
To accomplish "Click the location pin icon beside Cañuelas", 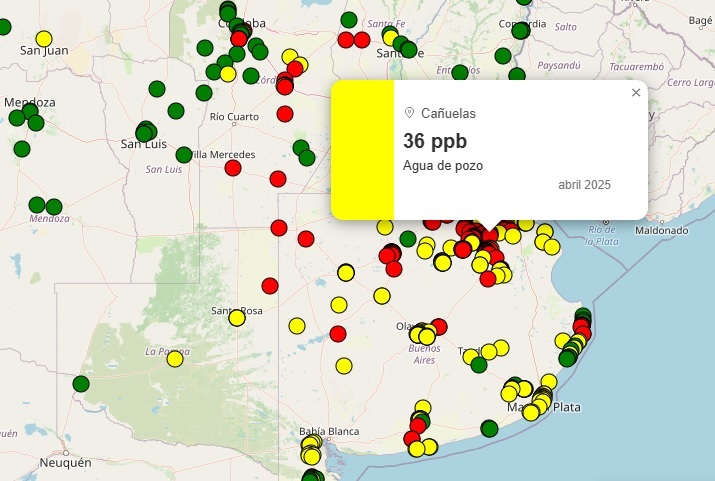I will click(409, 113).
